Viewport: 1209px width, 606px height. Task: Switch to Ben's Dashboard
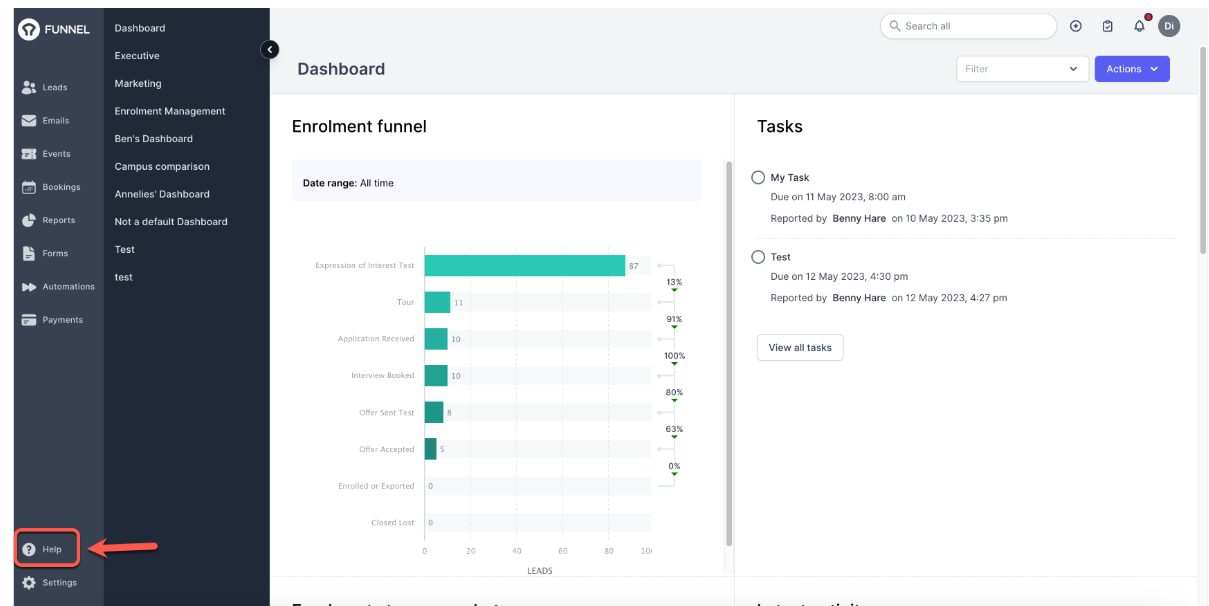(153, 138)
